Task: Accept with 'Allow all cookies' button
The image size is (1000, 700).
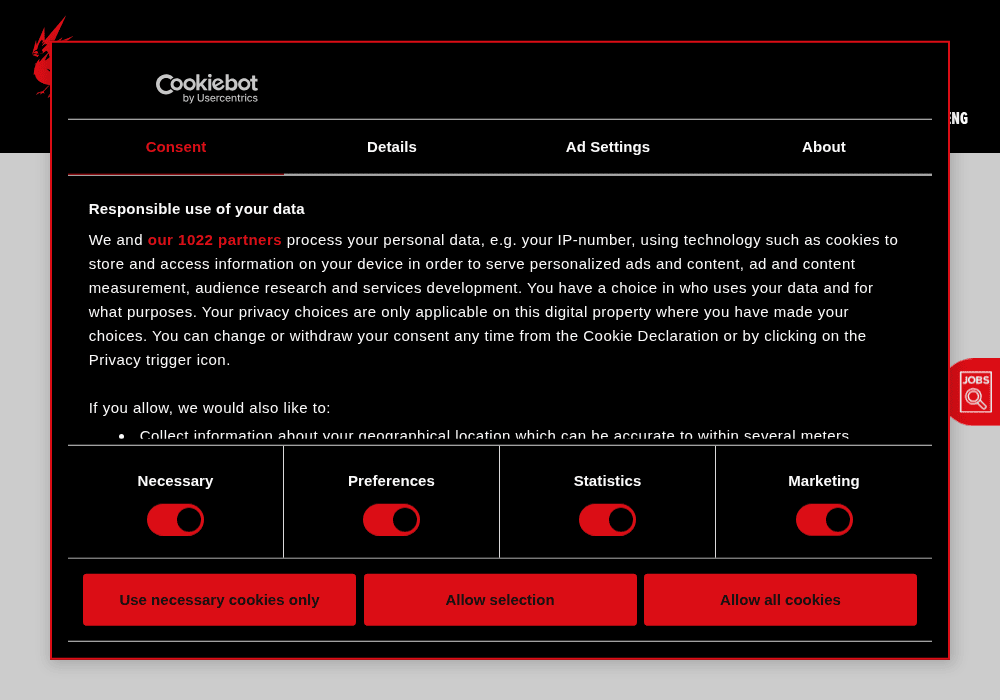Action: point(780,600)
